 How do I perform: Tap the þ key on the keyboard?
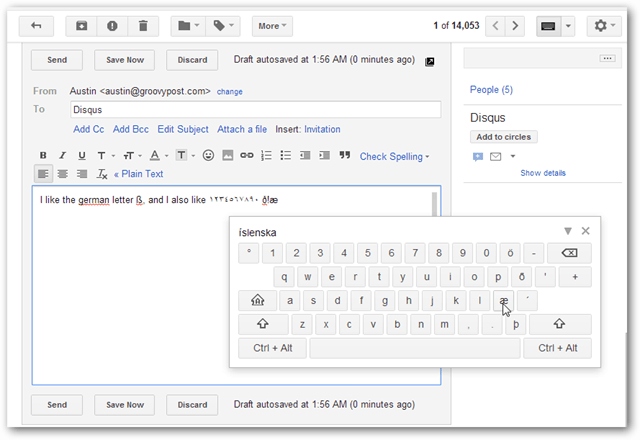coord(516,324)
